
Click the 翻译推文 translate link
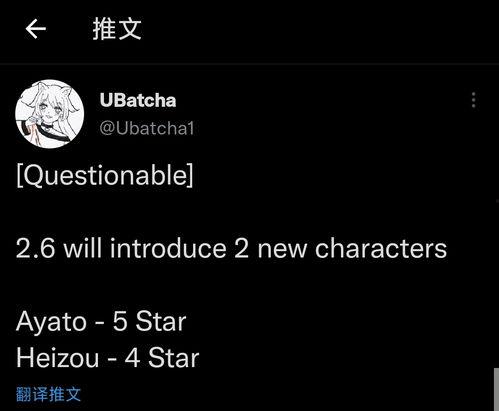point(48,394)
